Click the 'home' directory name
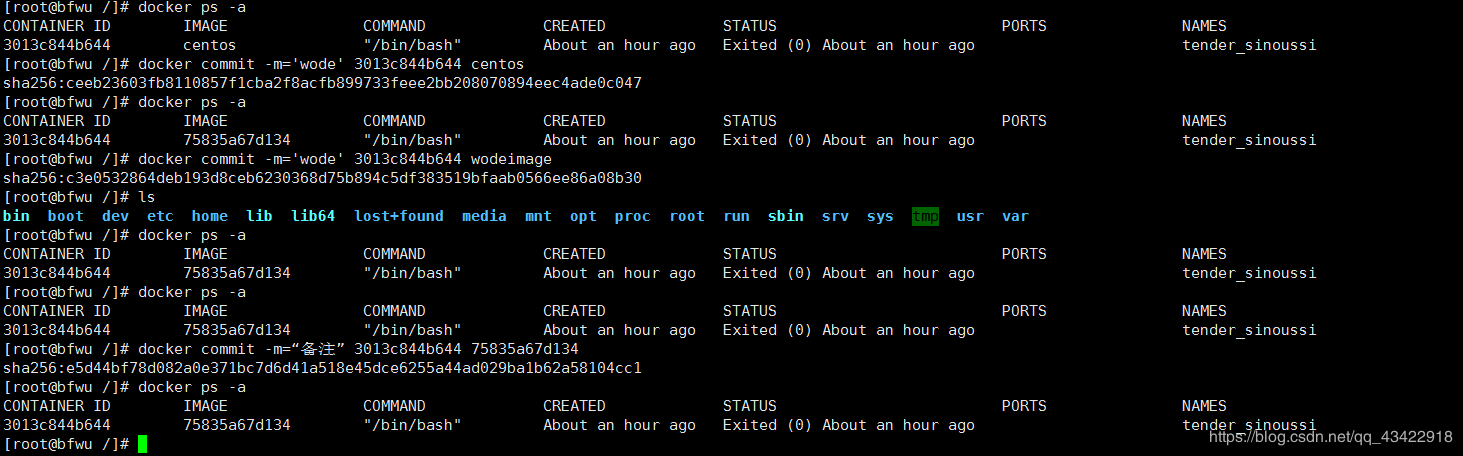Viewport: 1463px width, 456px height. pos(210,216)
